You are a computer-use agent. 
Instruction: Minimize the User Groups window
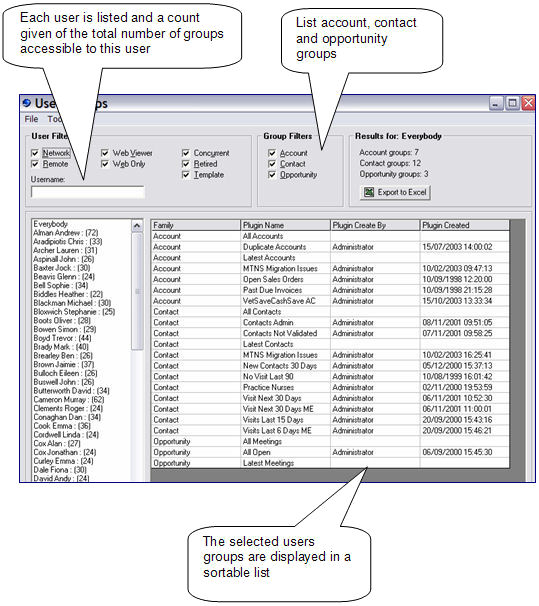(496, 104)
